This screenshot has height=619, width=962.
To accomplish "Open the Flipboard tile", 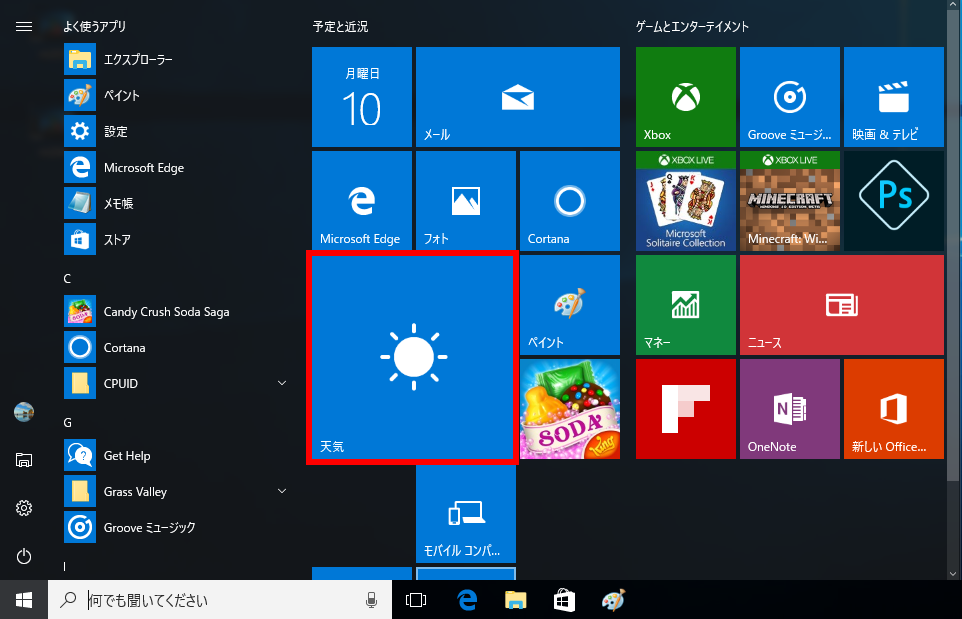I will [x=685, y=409].
